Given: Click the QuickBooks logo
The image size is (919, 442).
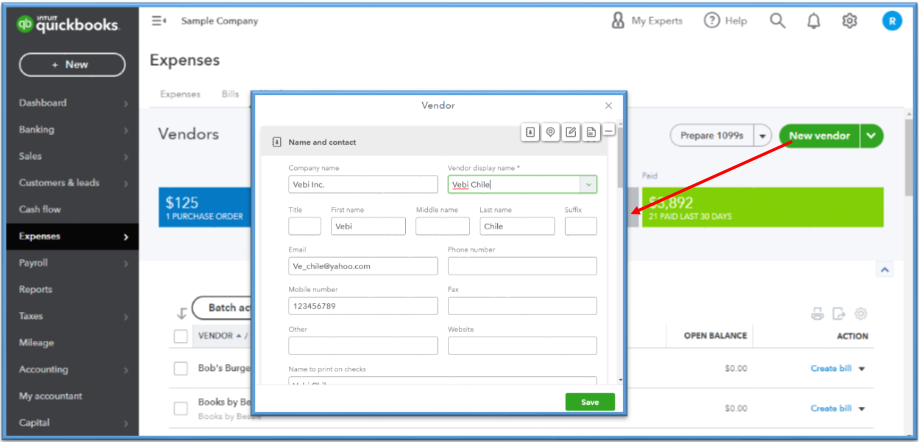Looking at the screenshot, I should [x=68, y=24].
